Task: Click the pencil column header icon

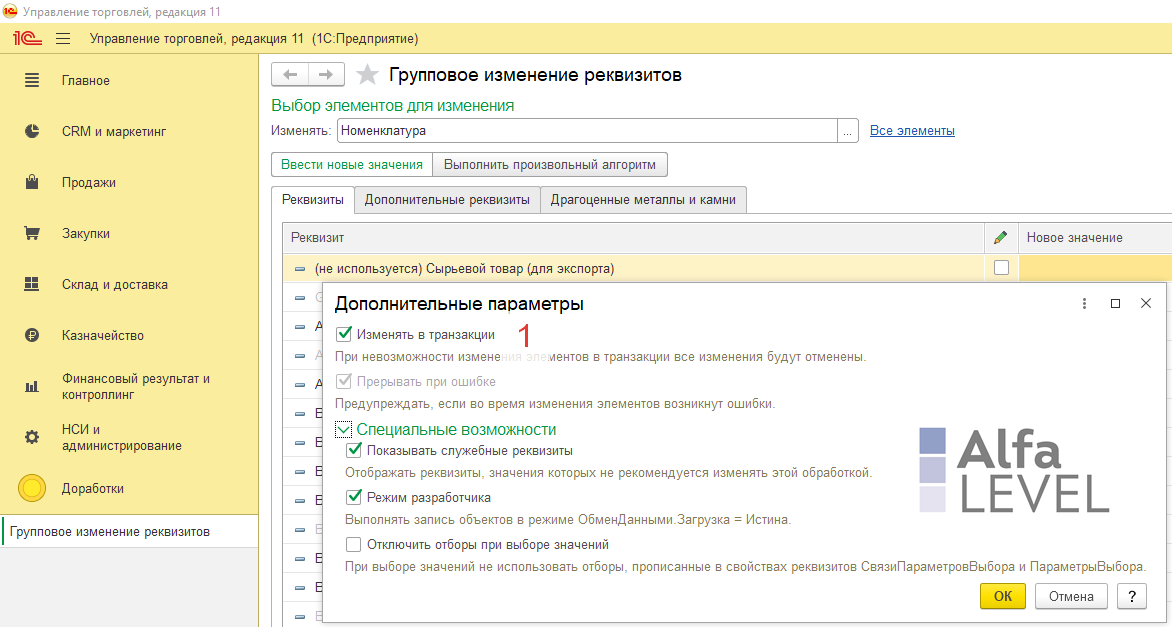Action: [x=1000, y=238]
